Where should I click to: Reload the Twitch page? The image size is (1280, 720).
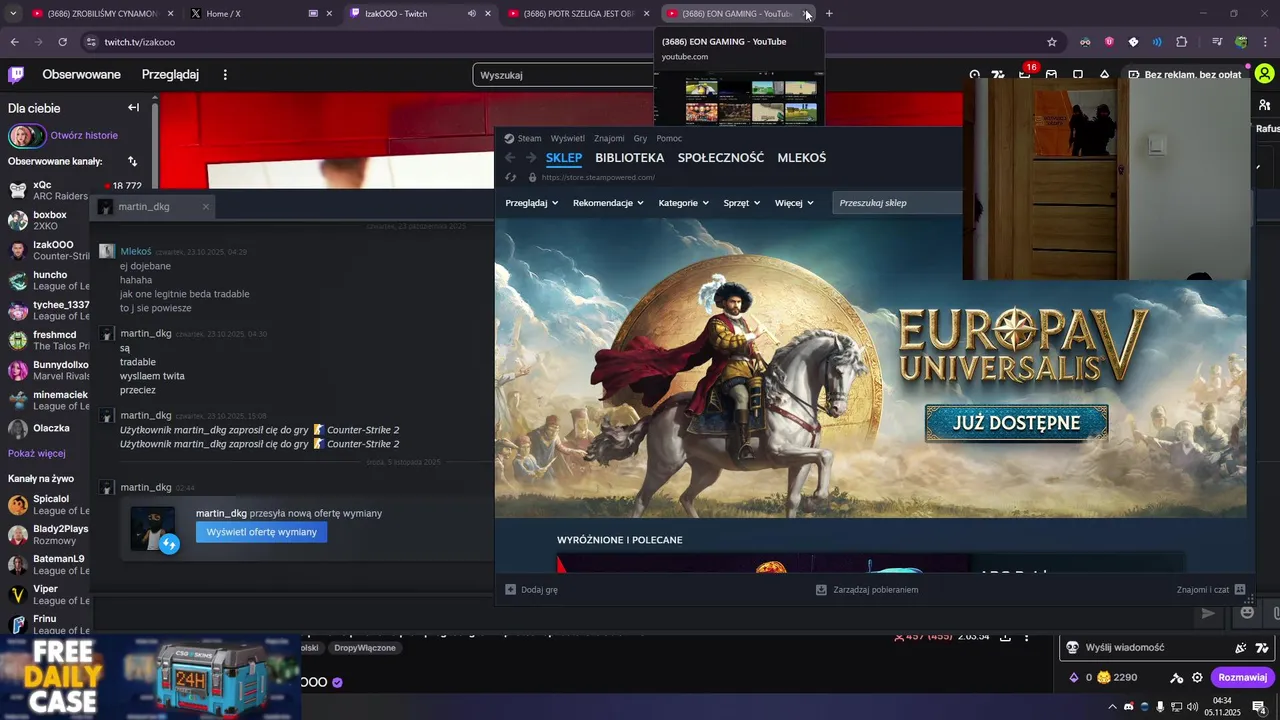tap(62, 42)
